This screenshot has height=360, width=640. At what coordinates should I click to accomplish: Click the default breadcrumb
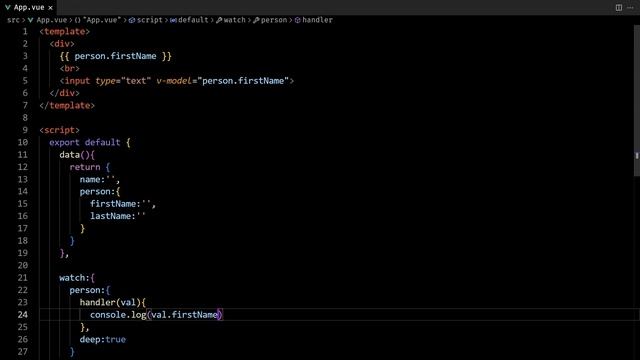pyautogui.click(x=193, y=20)
